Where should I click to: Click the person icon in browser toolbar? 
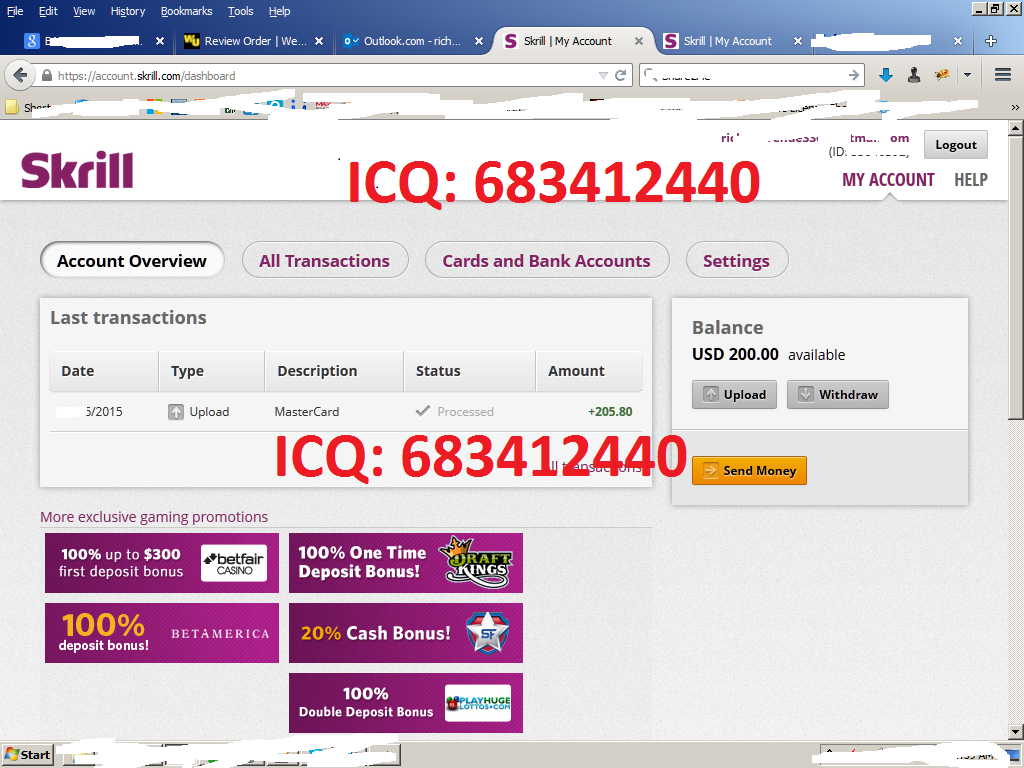tap(914, 75)
